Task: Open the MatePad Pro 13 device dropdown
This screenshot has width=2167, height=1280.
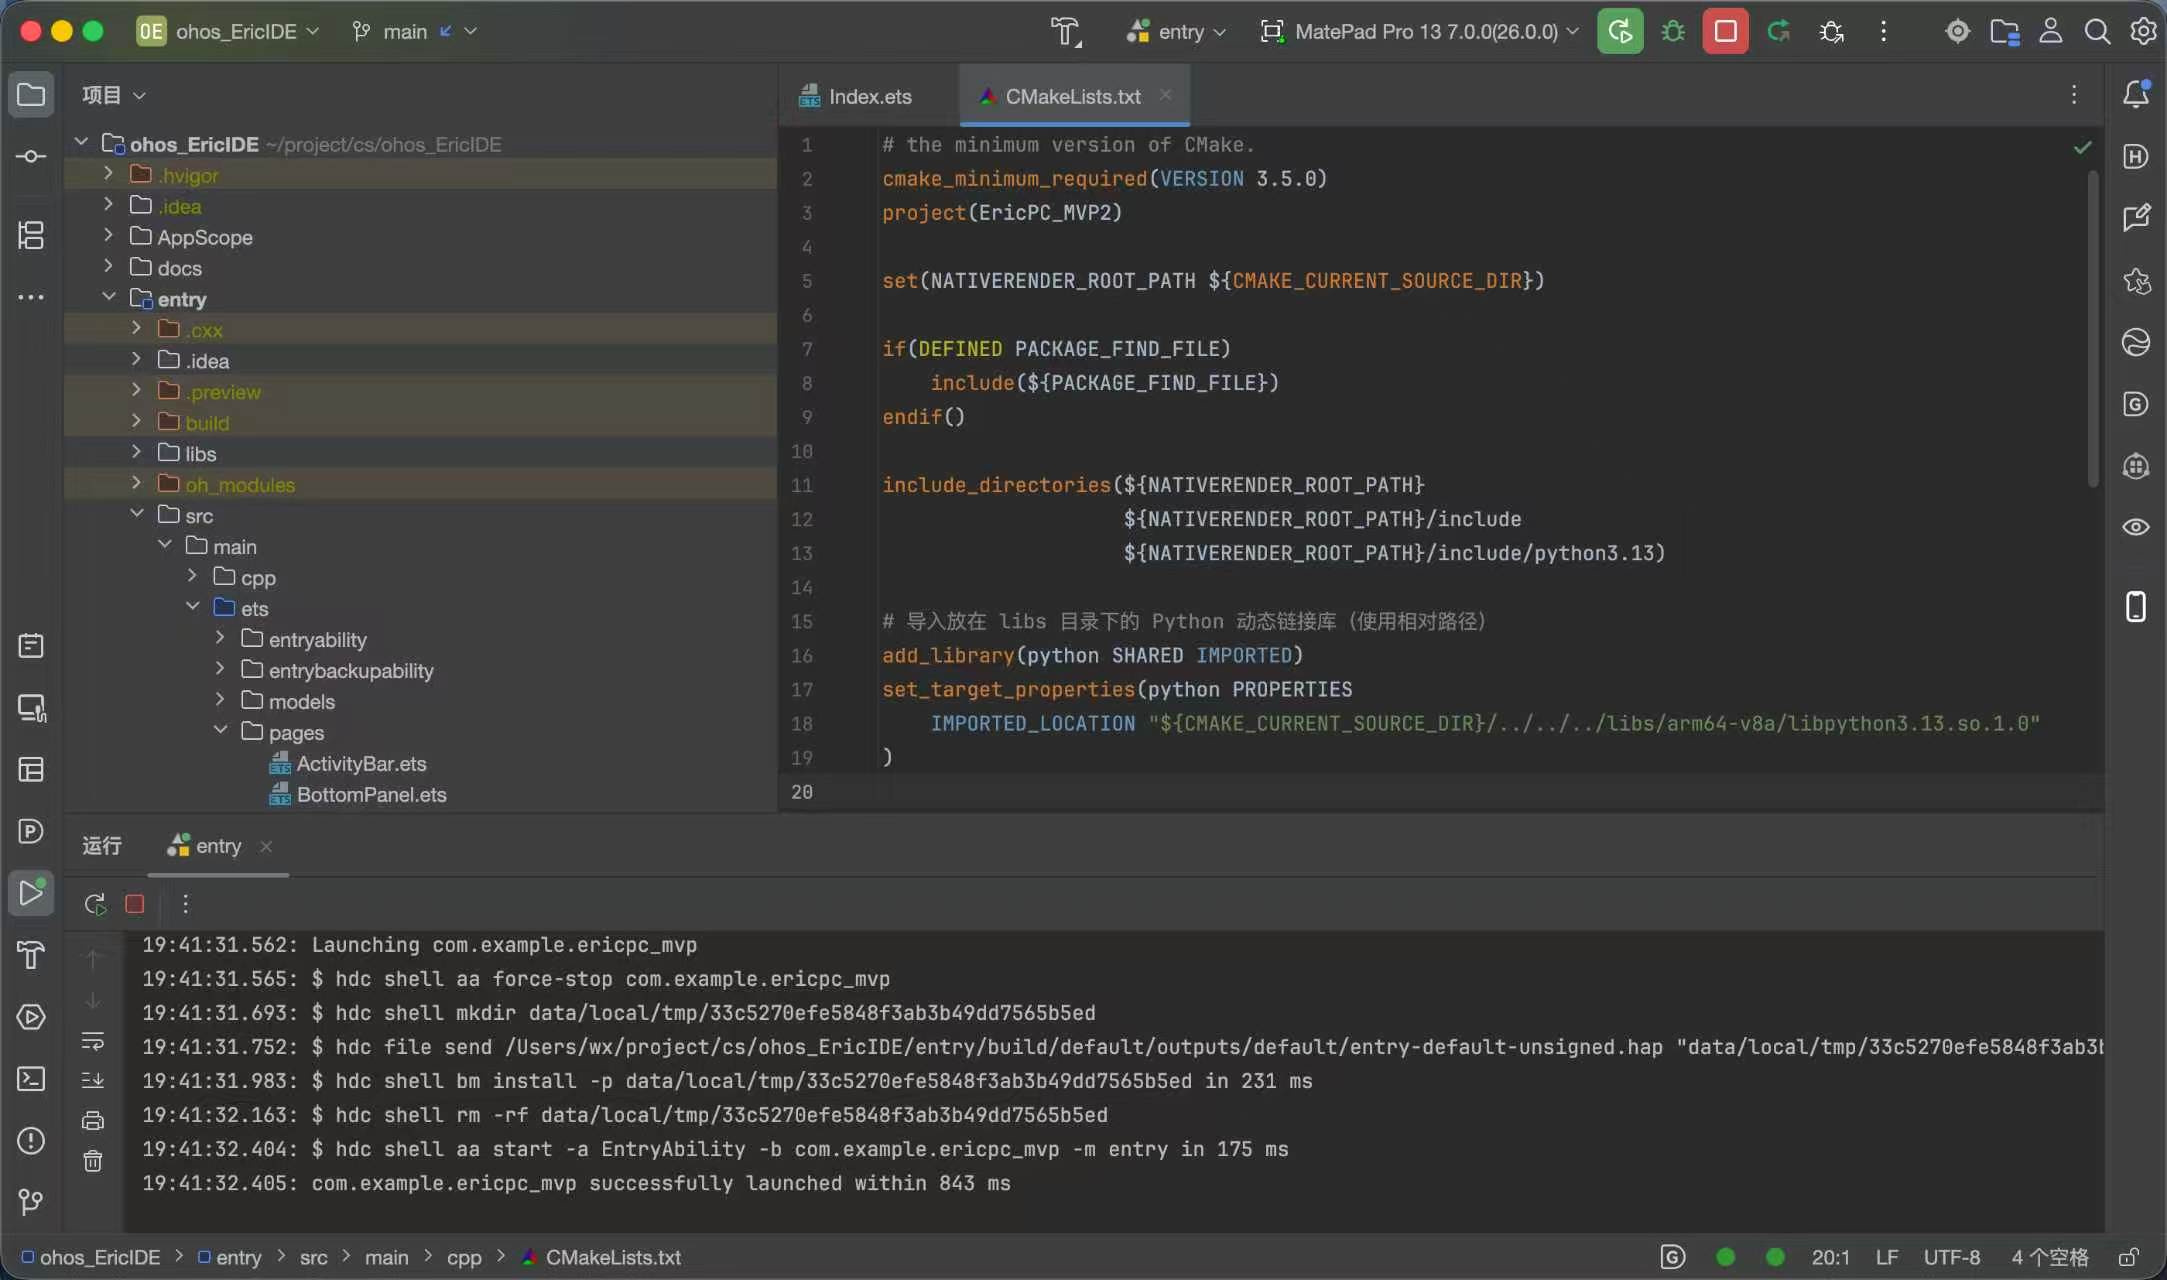Action: coord(1420,32)
